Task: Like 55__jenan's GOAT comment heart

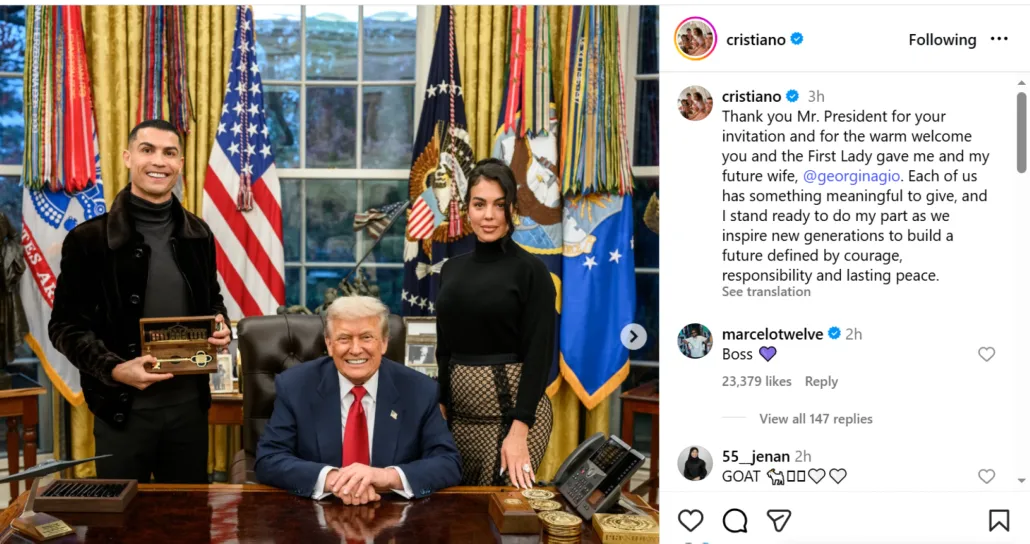Action: pyautogui.click(x=987, y=476)
